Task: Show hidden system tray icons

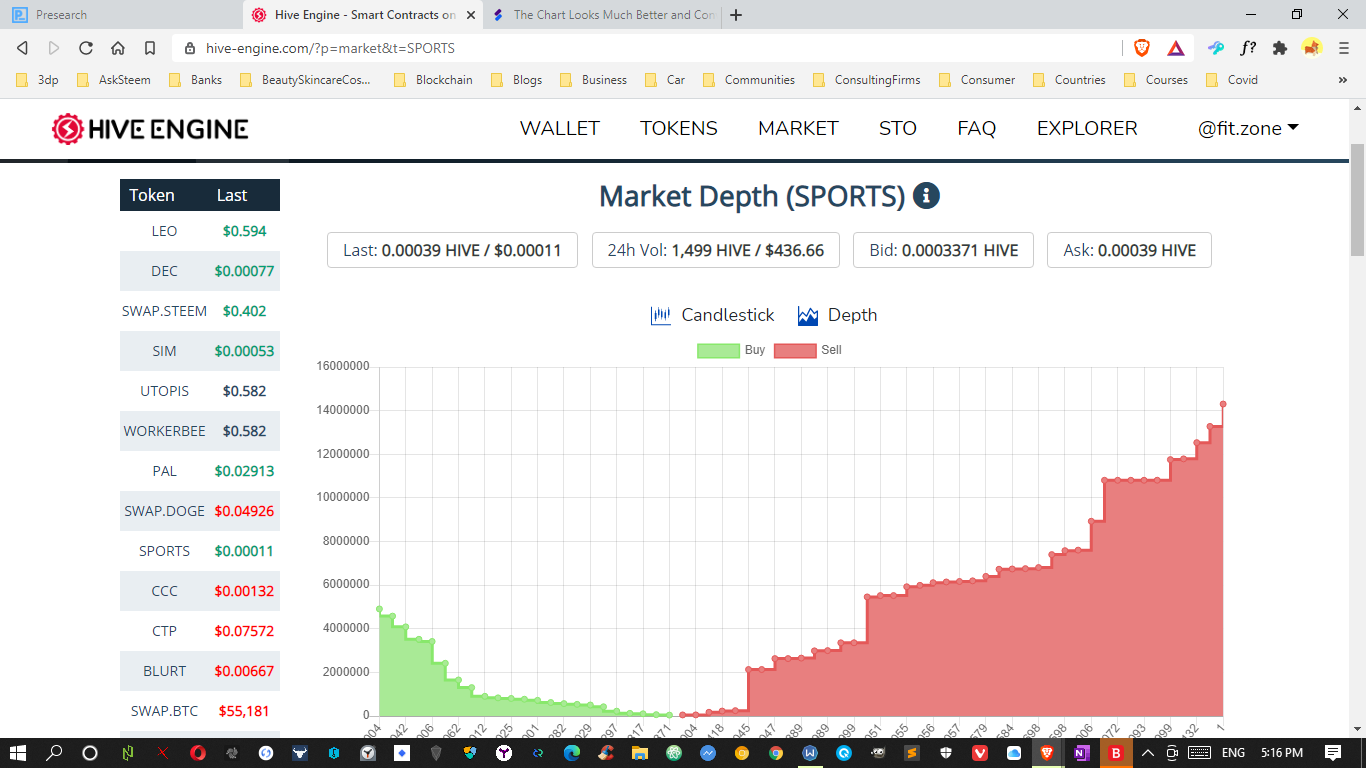Action: click(x=1148, y=753)
